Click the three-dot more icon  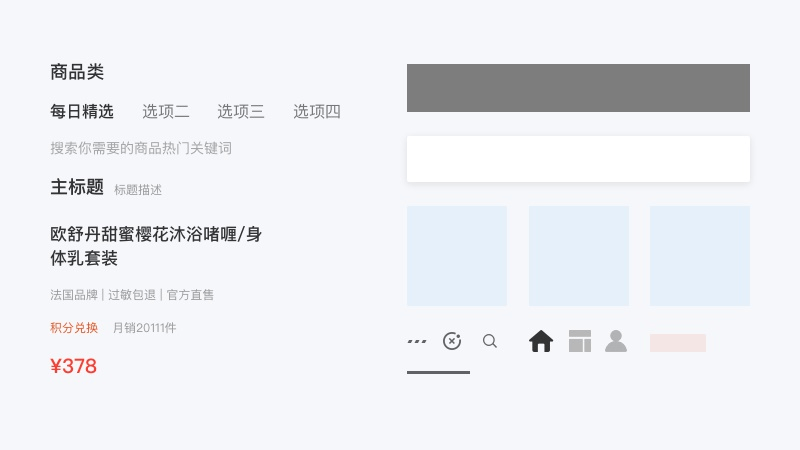pyautogui.click(x=417, y=341)
